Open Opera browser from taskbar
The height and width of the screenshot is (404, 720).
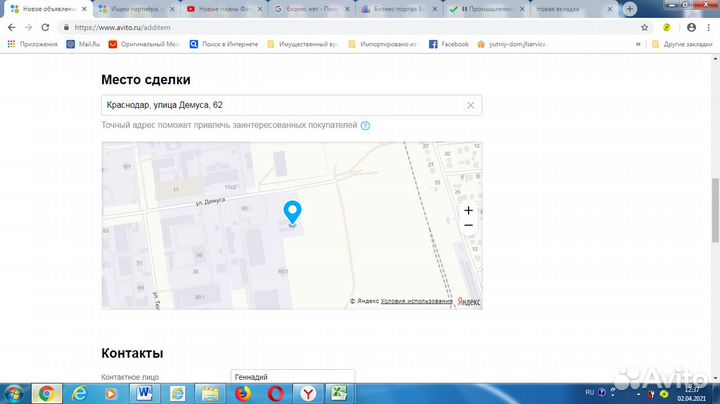276,393
